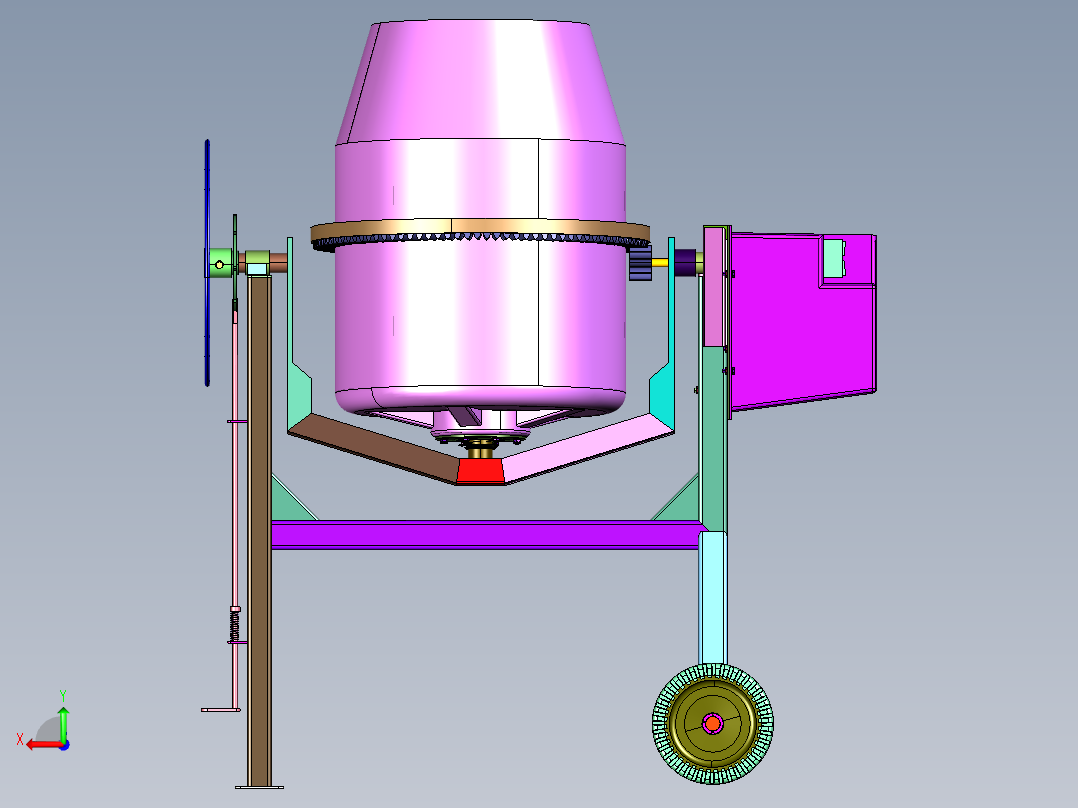The image size is (1078, 808).
Task: Select the orange wheel hub center
Action: 713,724
